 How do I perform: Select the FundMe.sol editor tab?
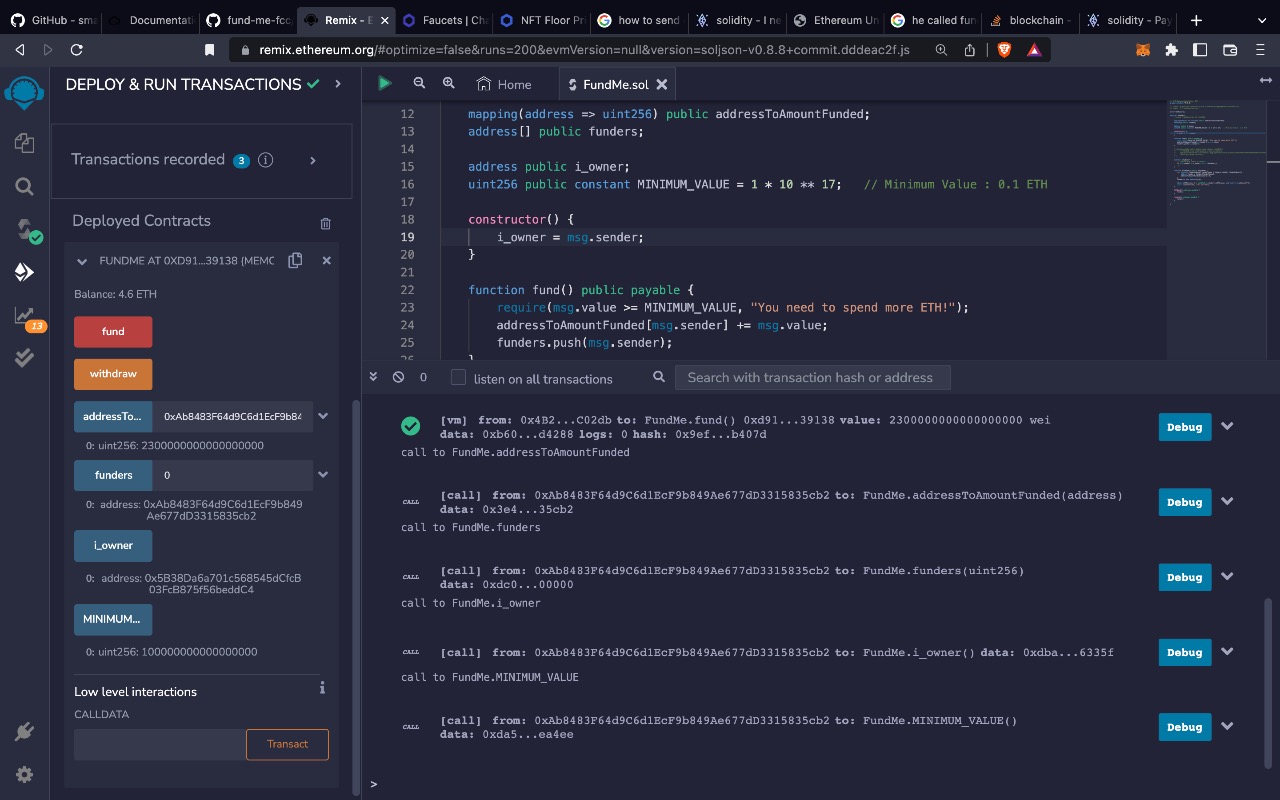pyautogui.click(x=618, y=84)
